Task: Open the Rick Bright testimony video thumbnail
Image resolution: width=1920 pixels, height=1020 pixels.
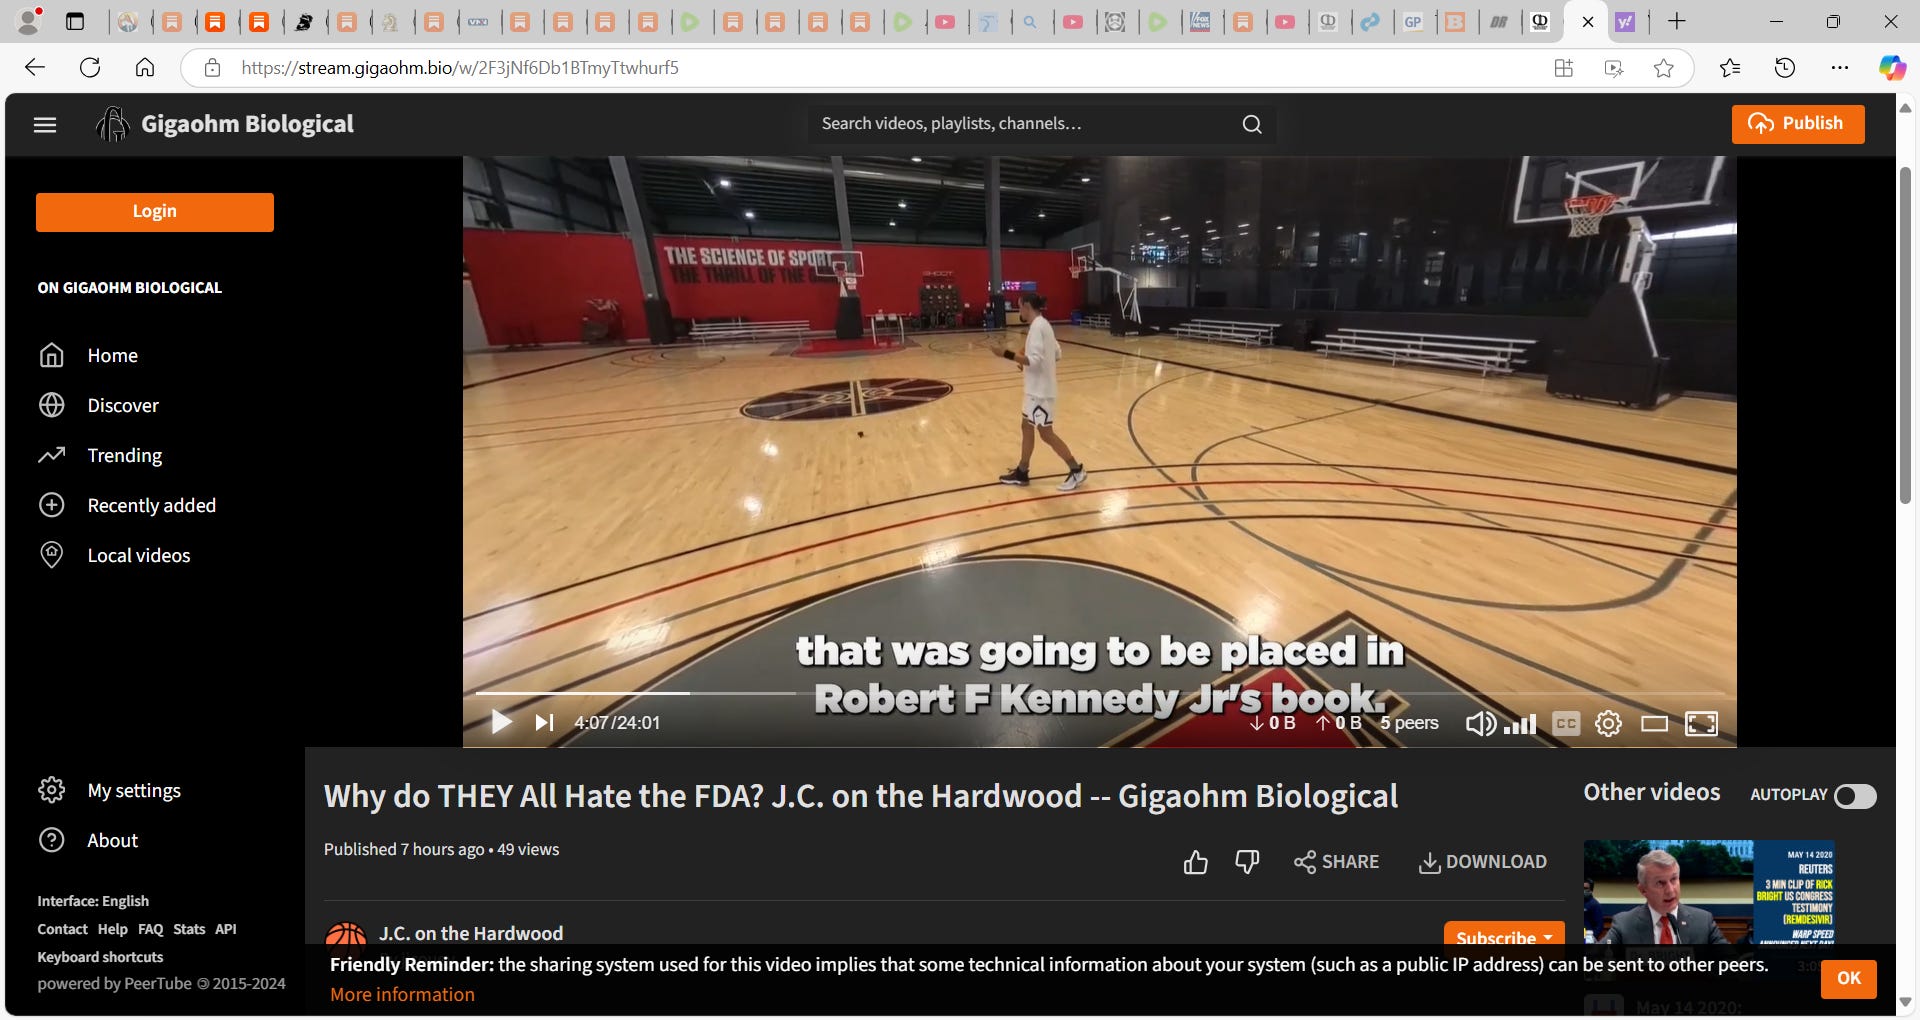Action: [1709, 892]
